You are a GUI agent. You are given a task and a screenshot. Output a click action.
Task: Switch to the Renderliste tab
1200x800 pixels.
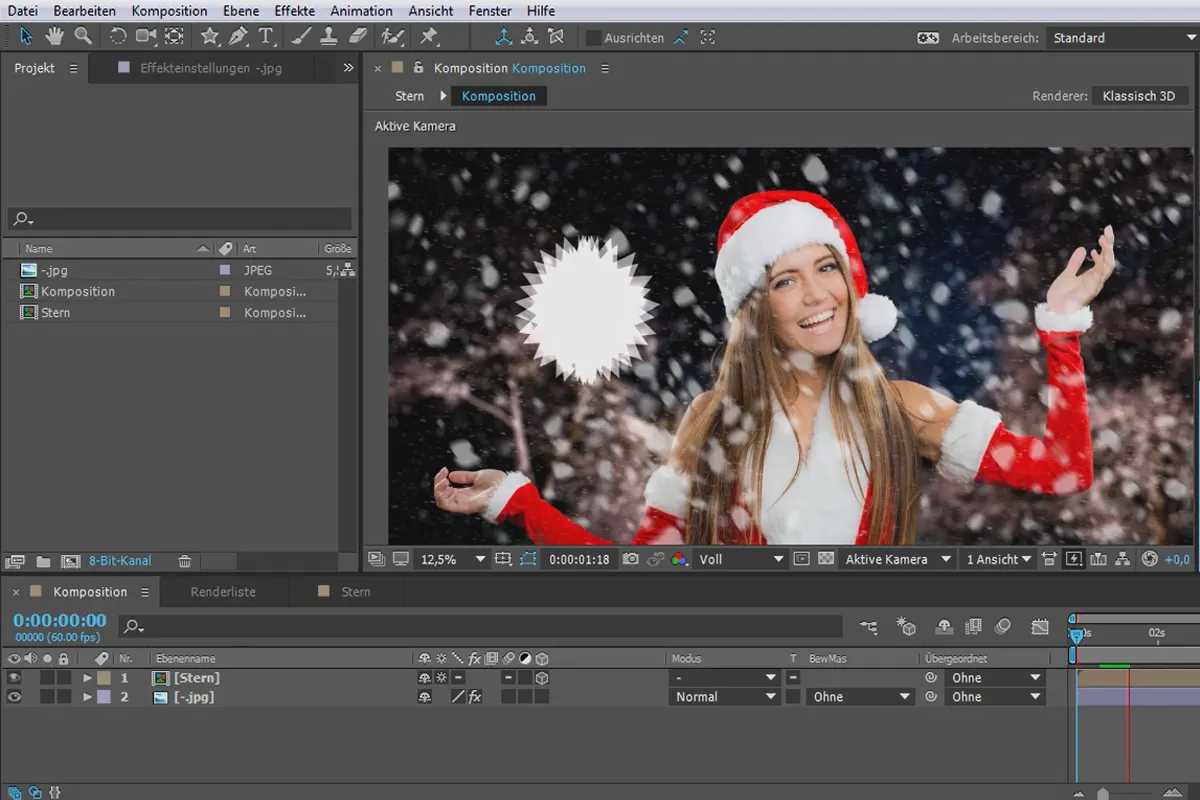(223, 592)
